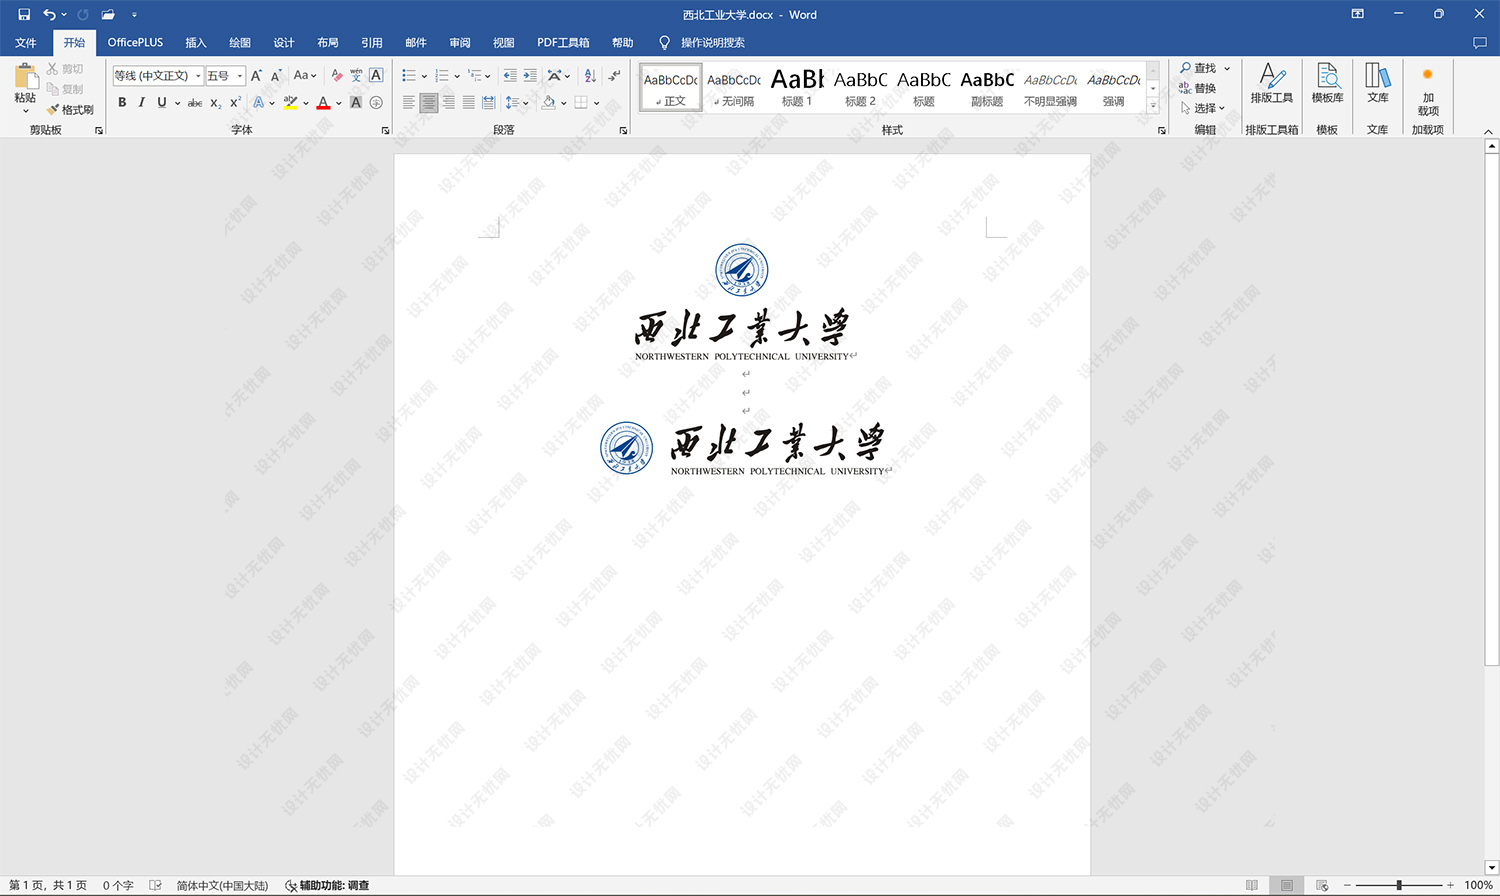The height and width of the screenshot is (896, 1500).
Task: Expand the Find (查找) dropdown arrow
Action: click(1227, 68)
